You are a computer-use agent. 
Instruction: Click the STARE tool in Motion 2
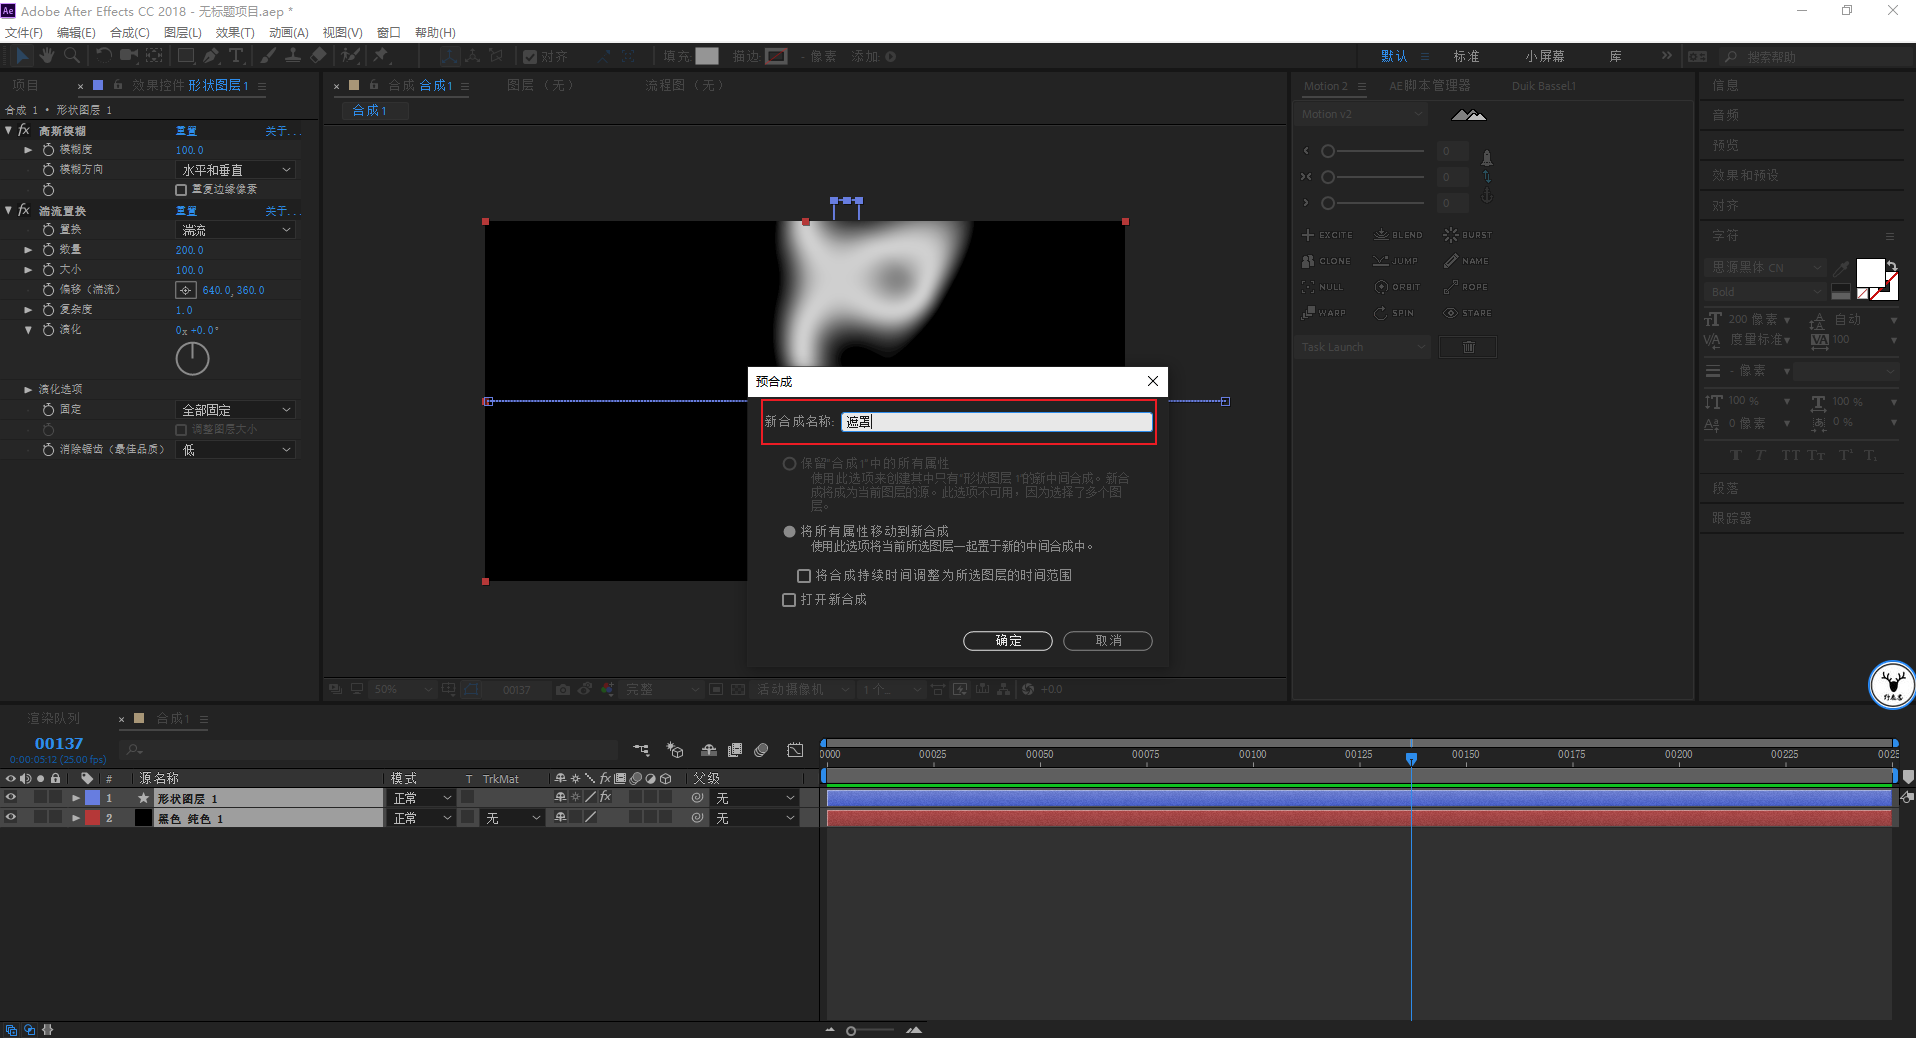coord(1467,313)
